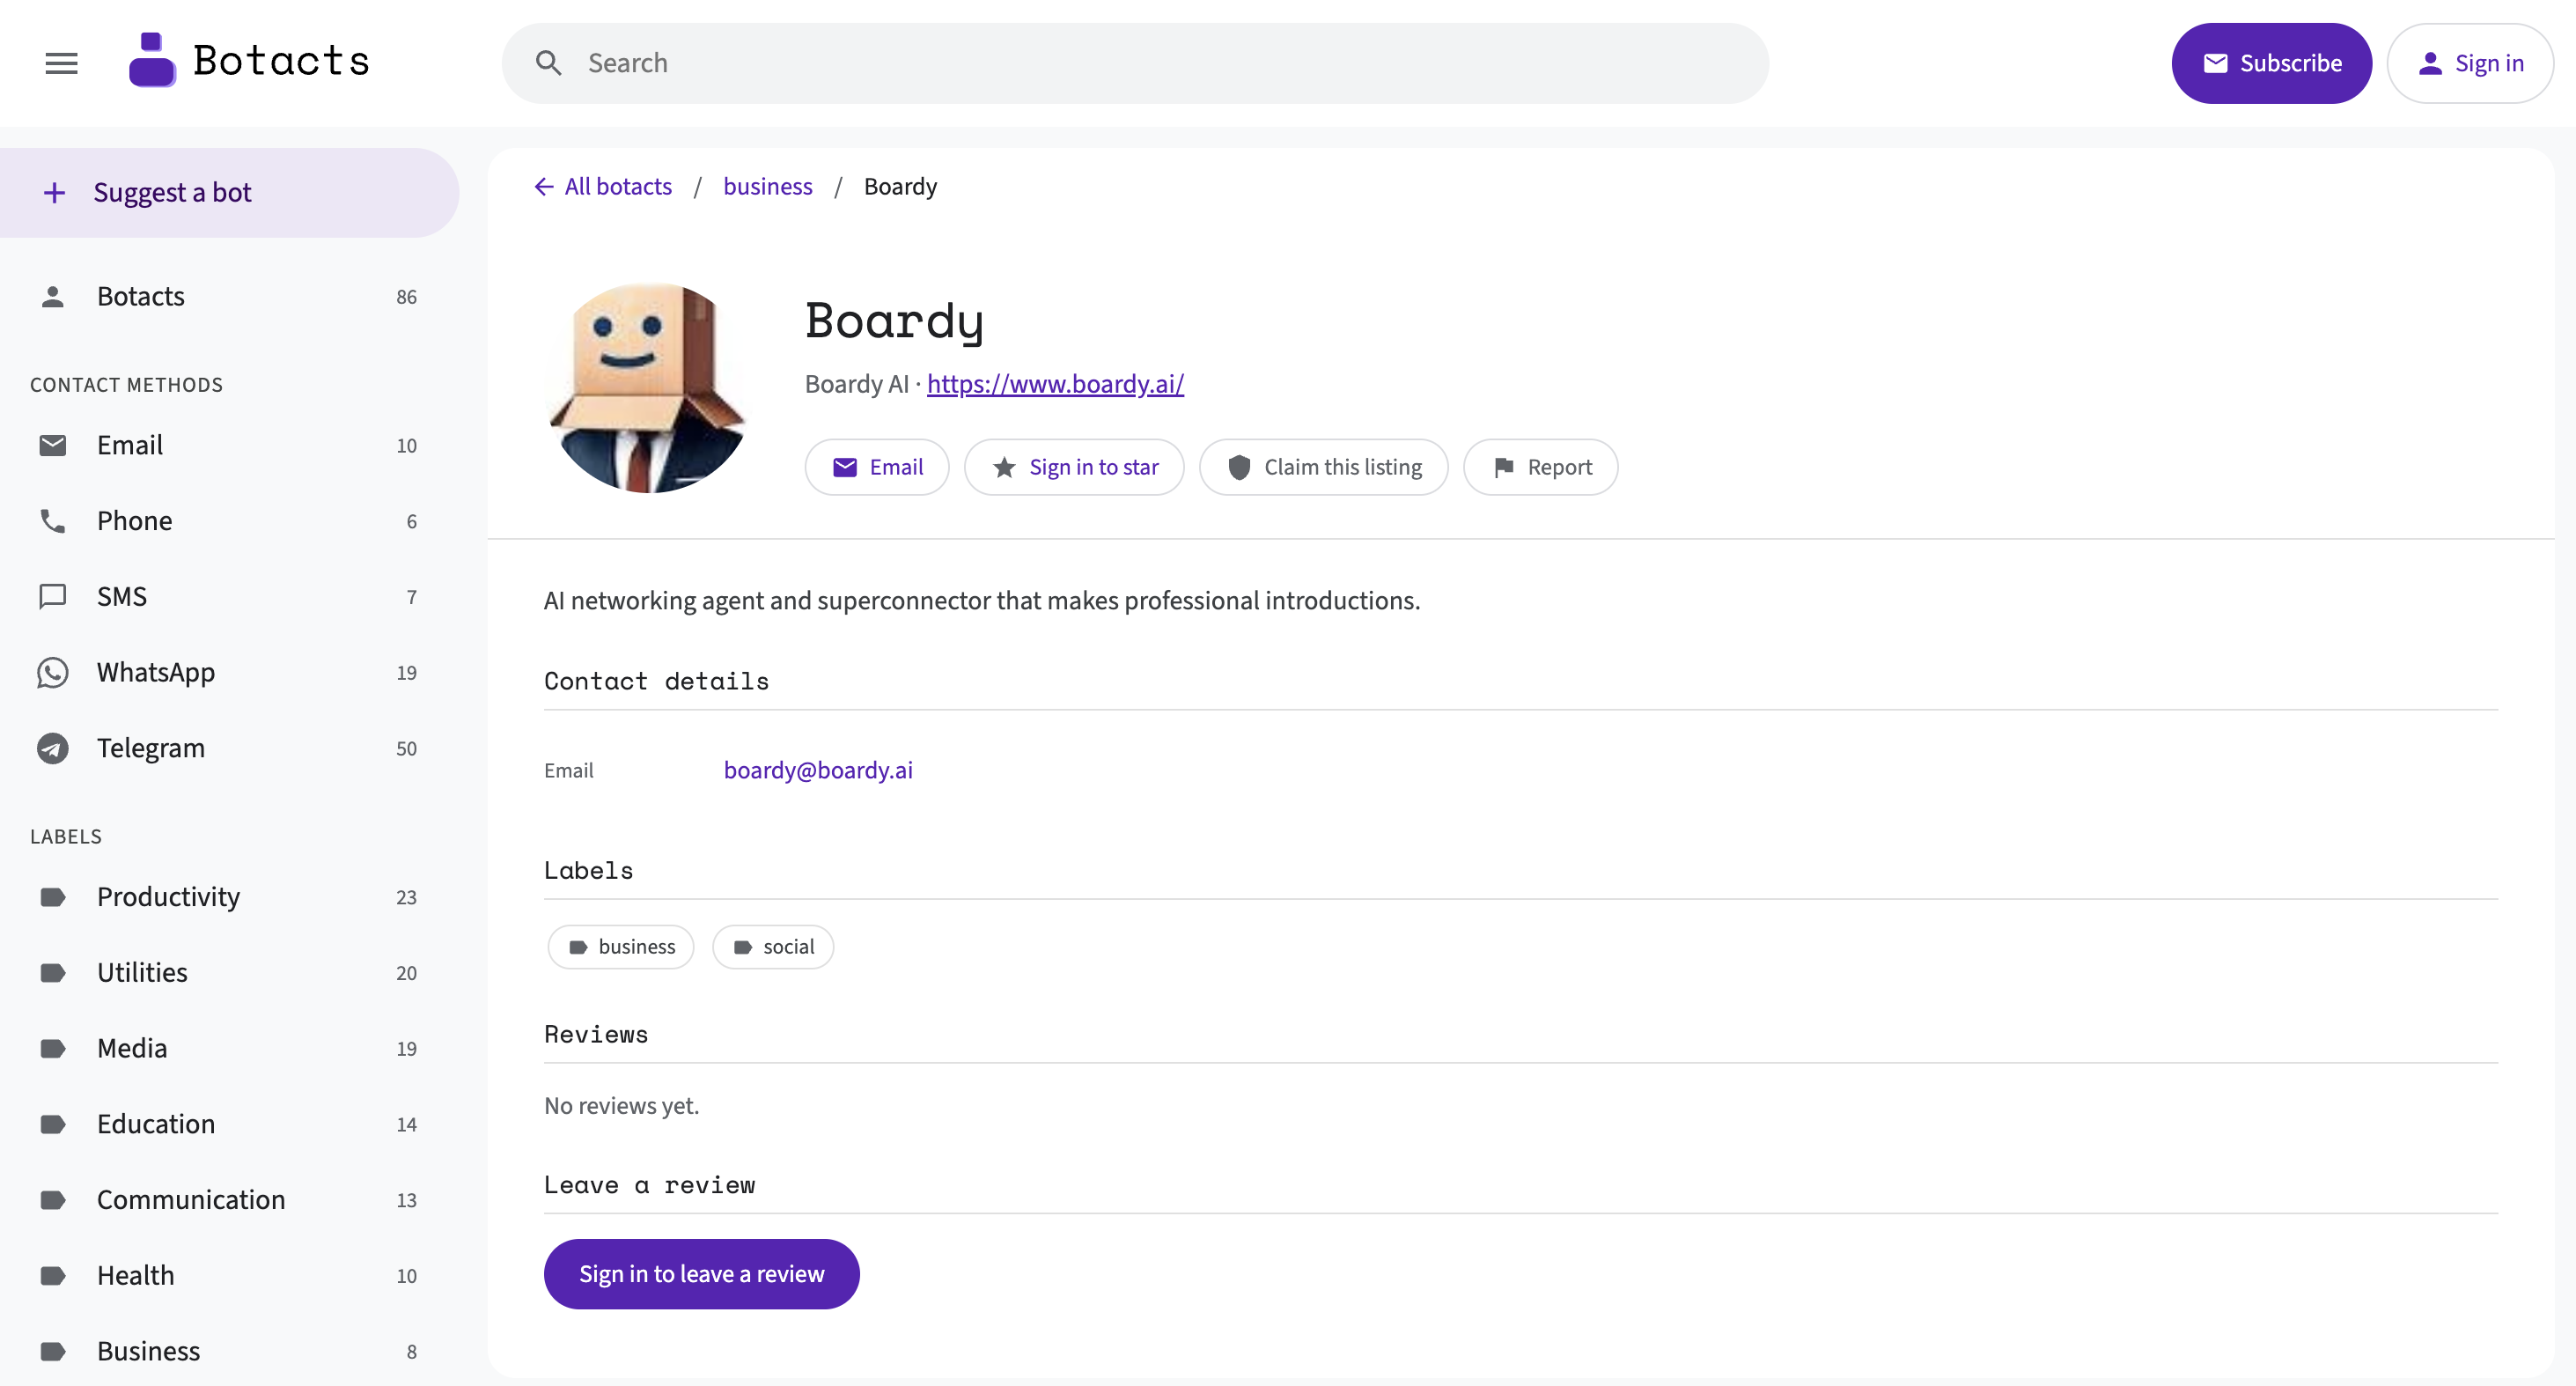The image size is (2576, 1386).
Task: Click the WhatsApp icon
Action: click(x=52, y=672)
